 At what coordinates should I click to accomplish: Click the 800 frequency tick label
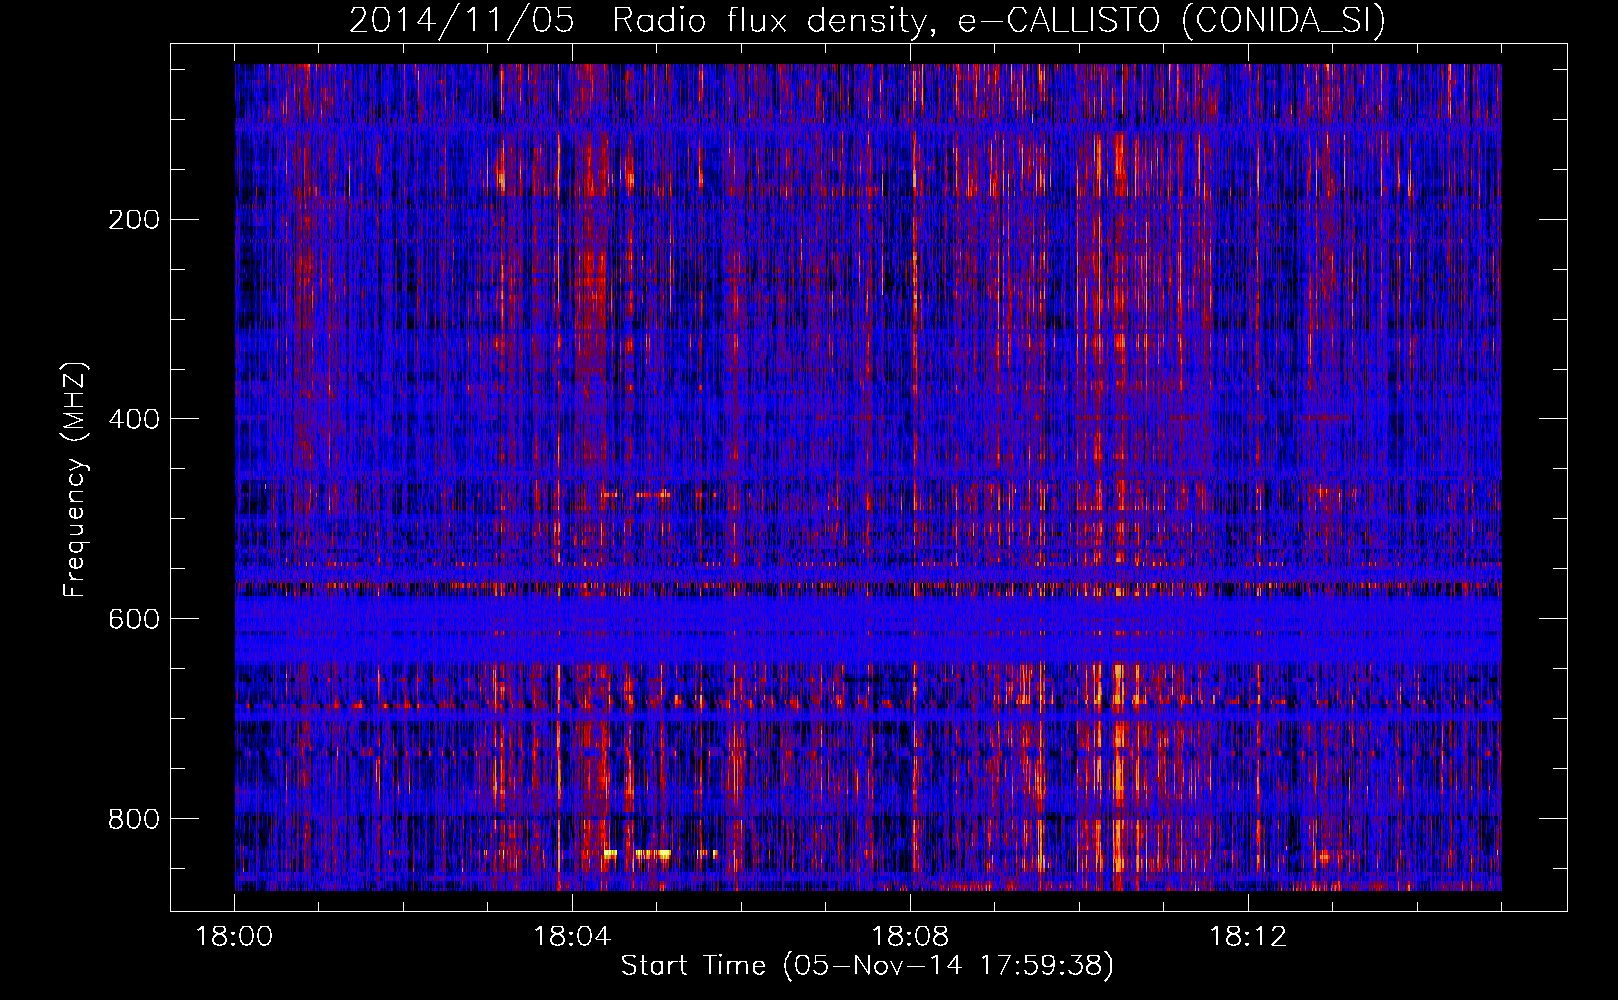pos(134,819)
